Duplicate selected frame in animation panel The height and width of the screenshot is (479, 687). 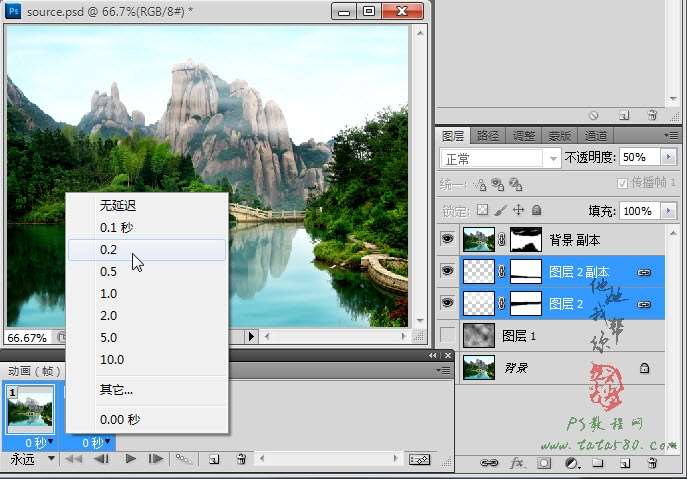(213, 459)
